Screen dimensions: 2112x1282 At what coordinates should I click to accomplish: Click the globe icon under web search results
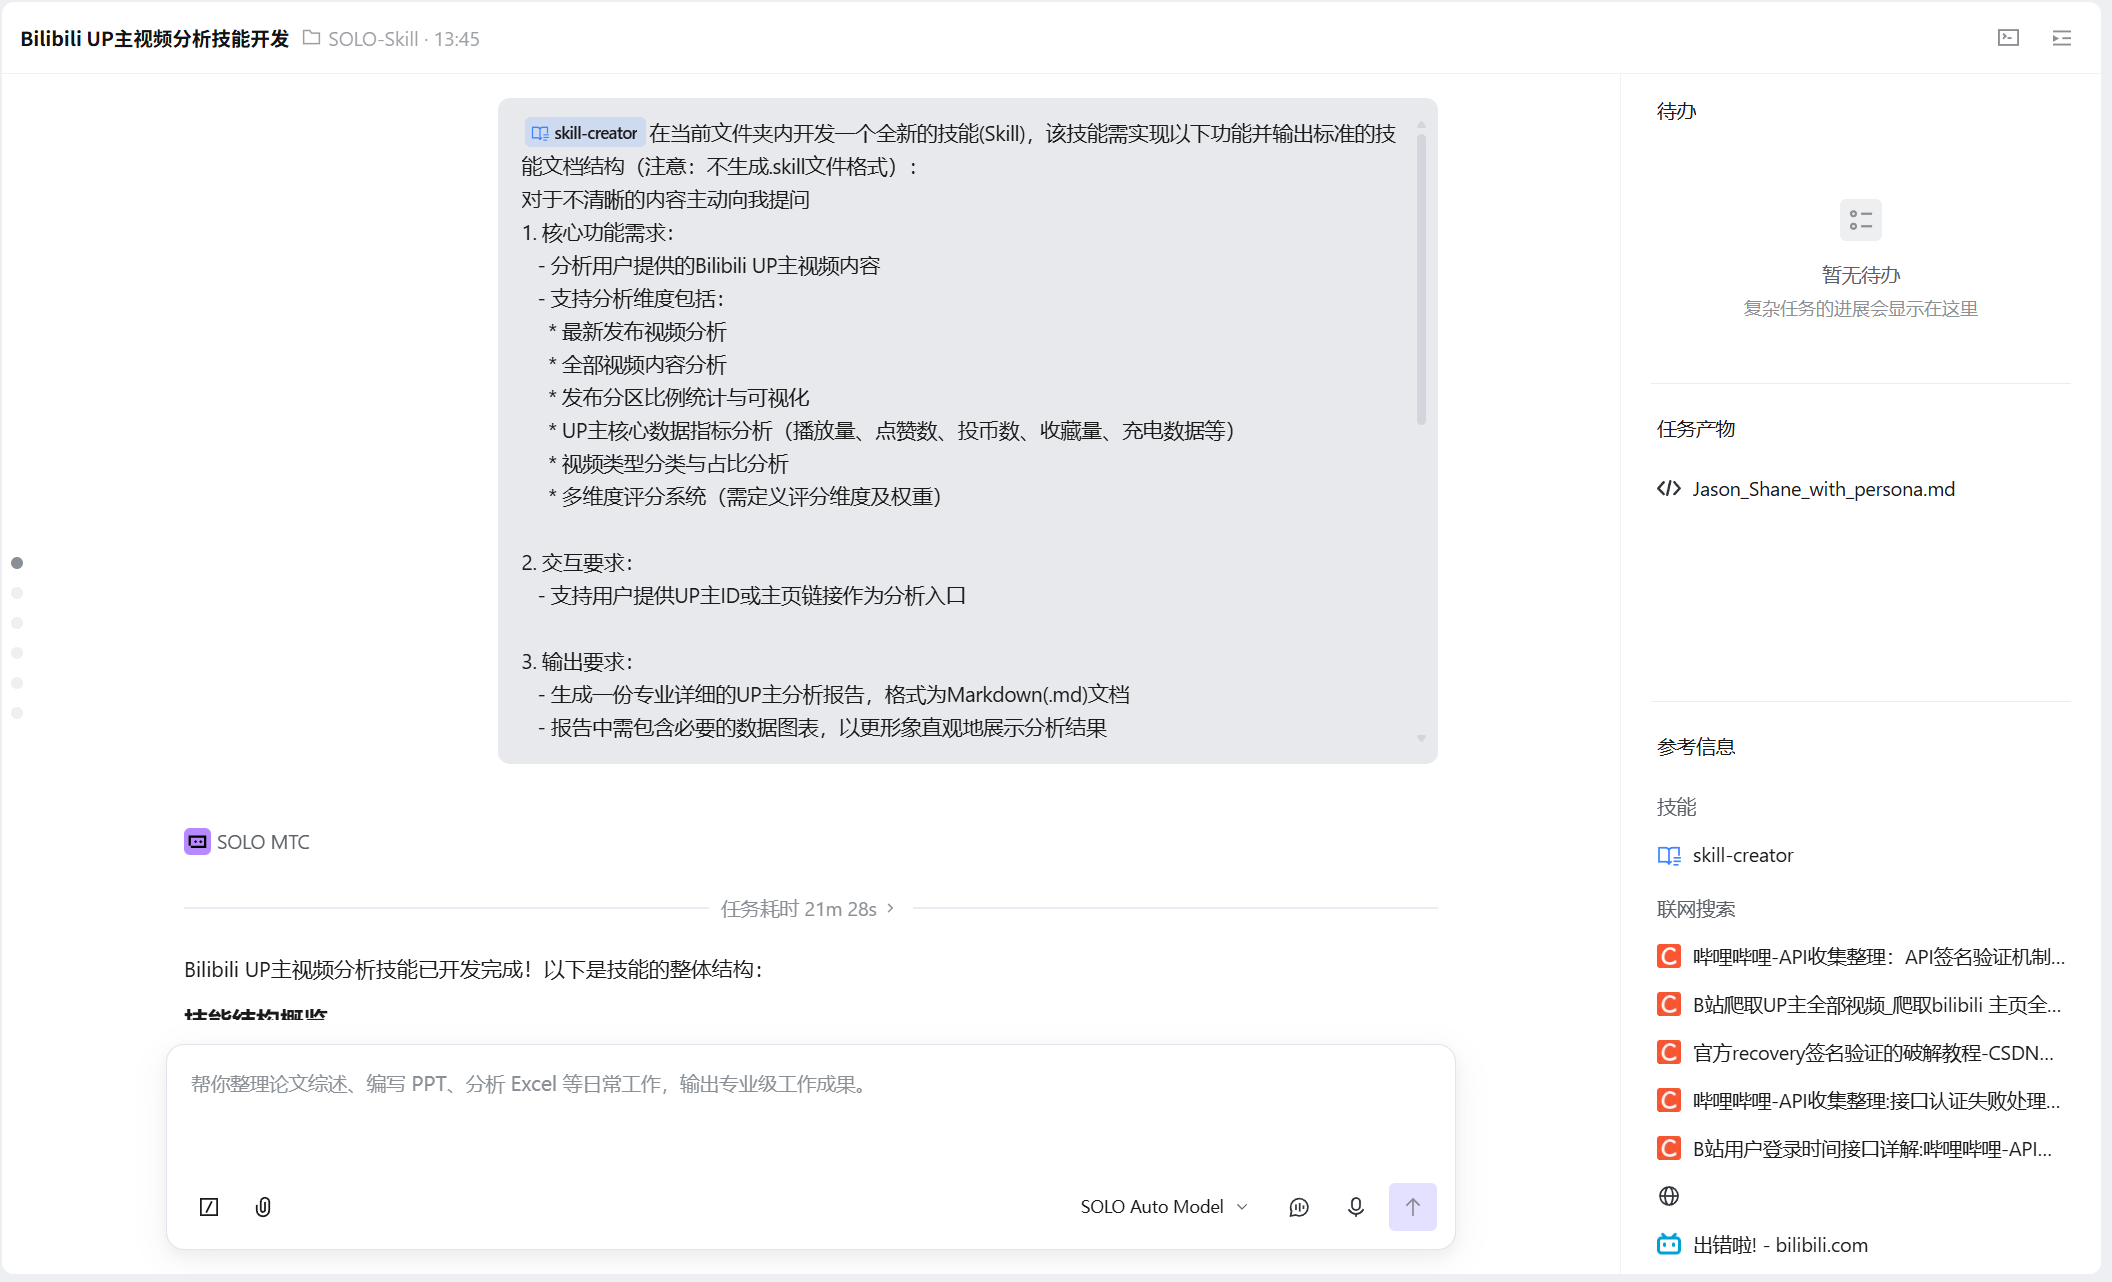[x=1669, y=1196]
